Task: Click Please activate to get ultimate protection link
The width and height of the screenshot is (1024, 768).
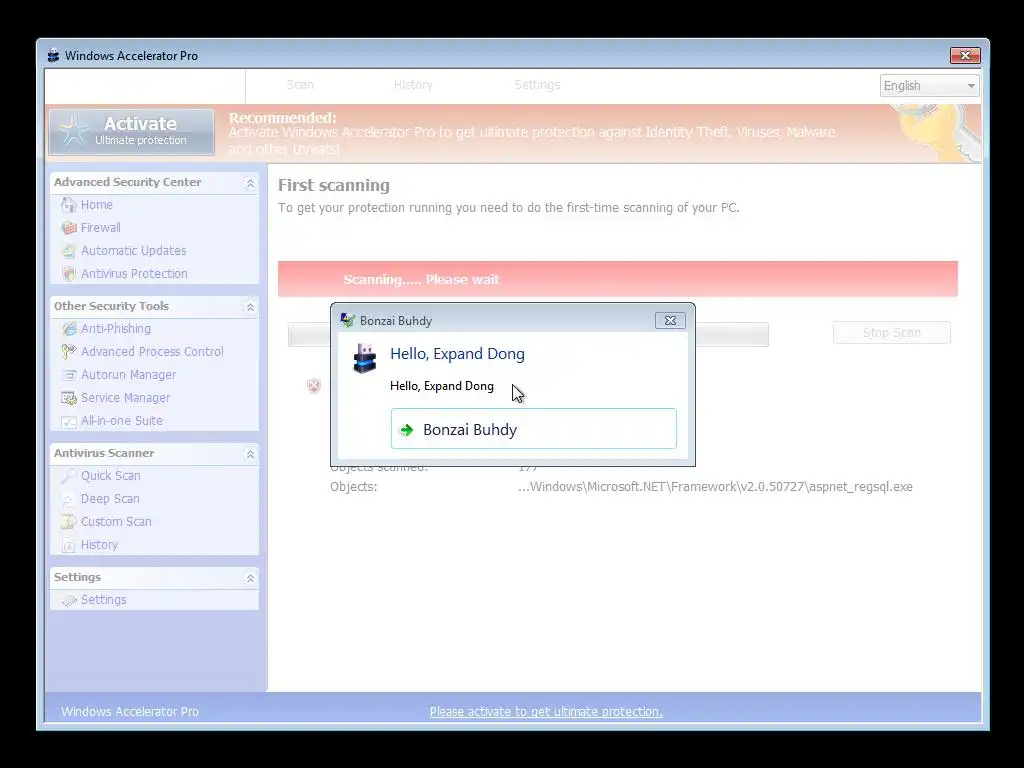Action: point(546,712)
